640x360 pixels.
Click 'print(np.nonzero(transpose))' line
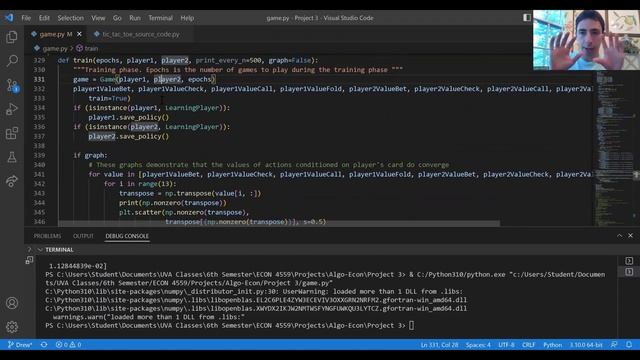173,203
